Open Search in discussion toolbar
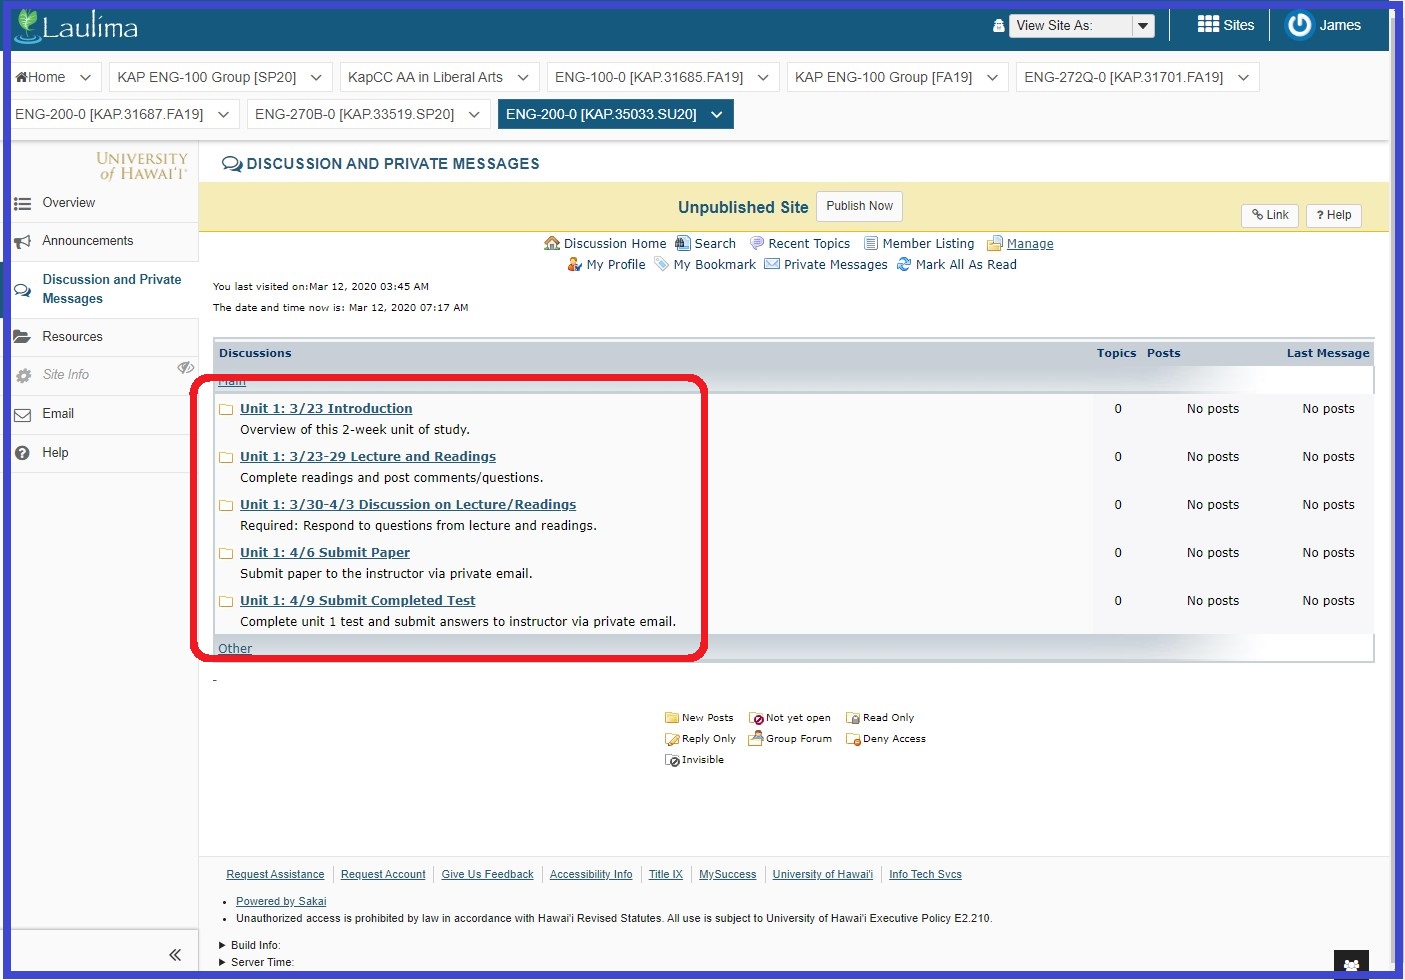This screenshot has width=1405, height=980. point(714,243)
